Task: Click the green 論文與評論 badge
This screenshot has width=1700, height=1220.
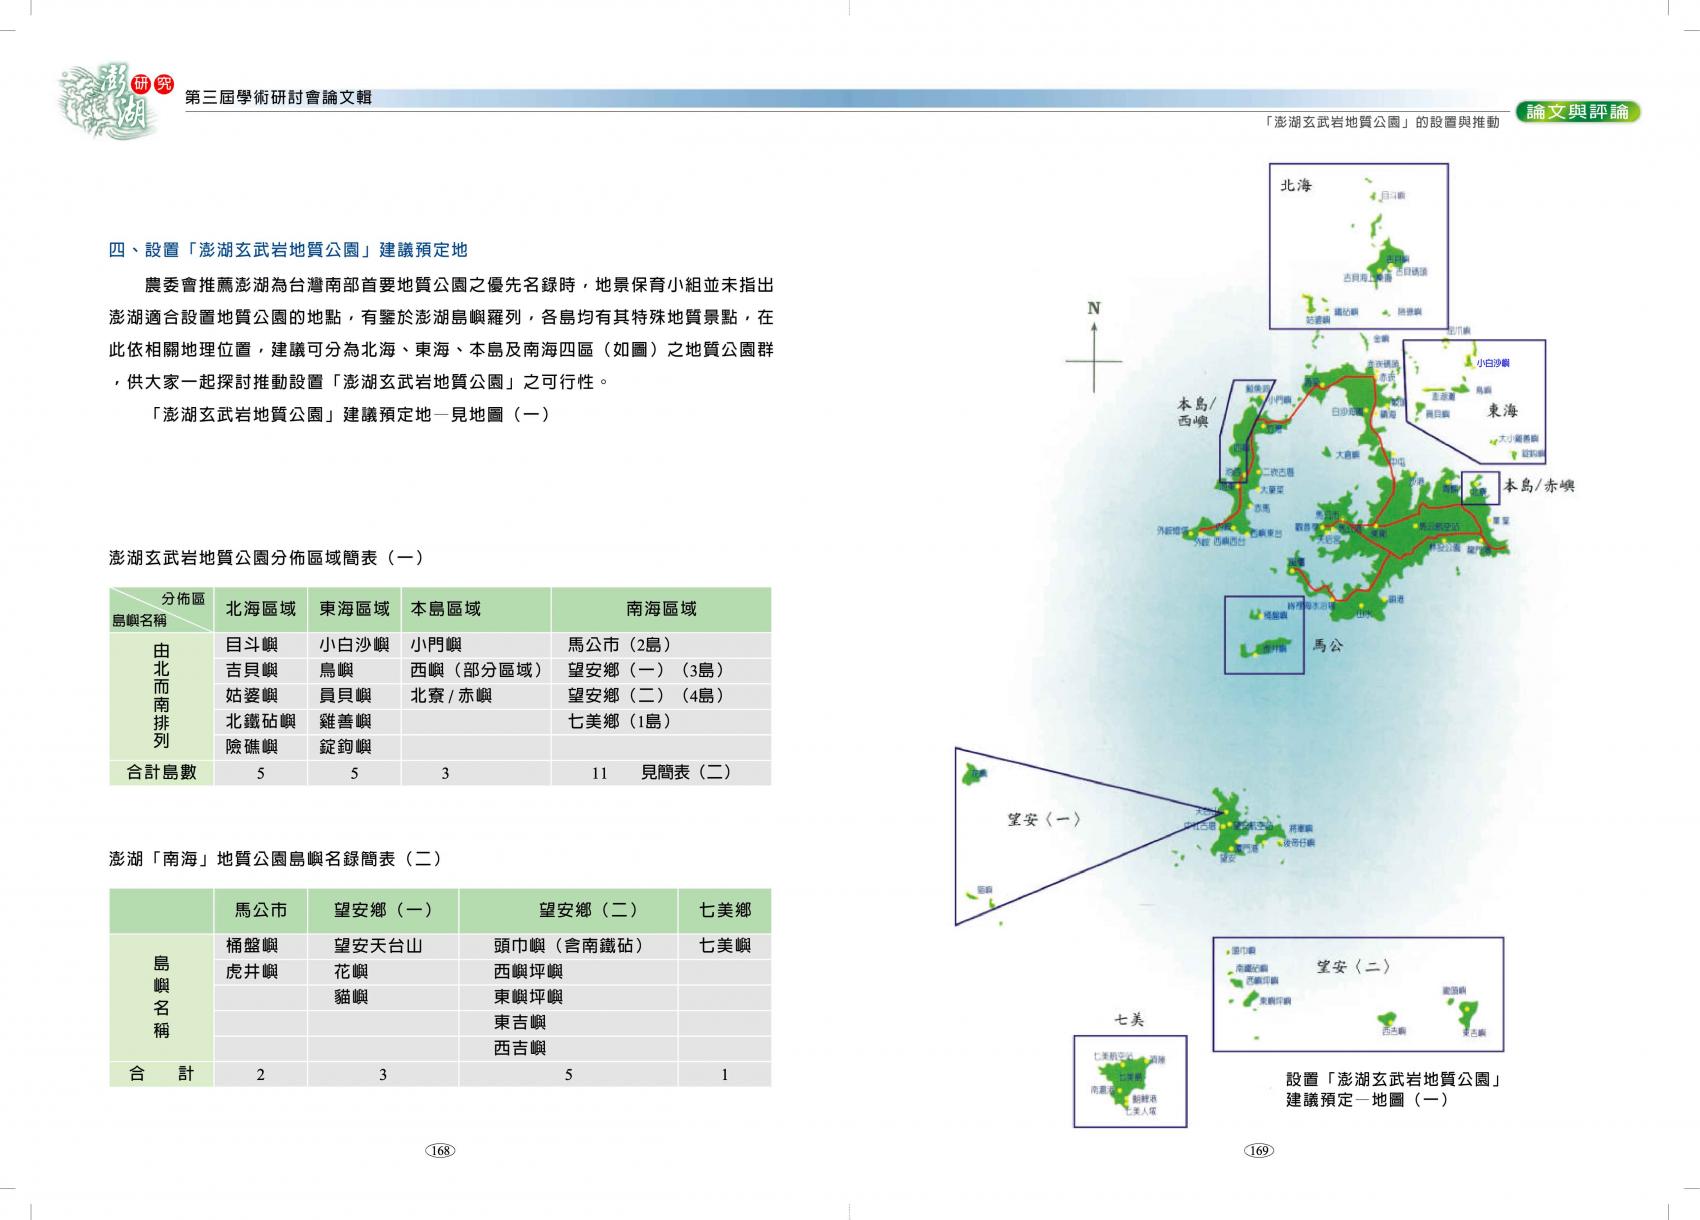Action: (x=1577, y=112)
